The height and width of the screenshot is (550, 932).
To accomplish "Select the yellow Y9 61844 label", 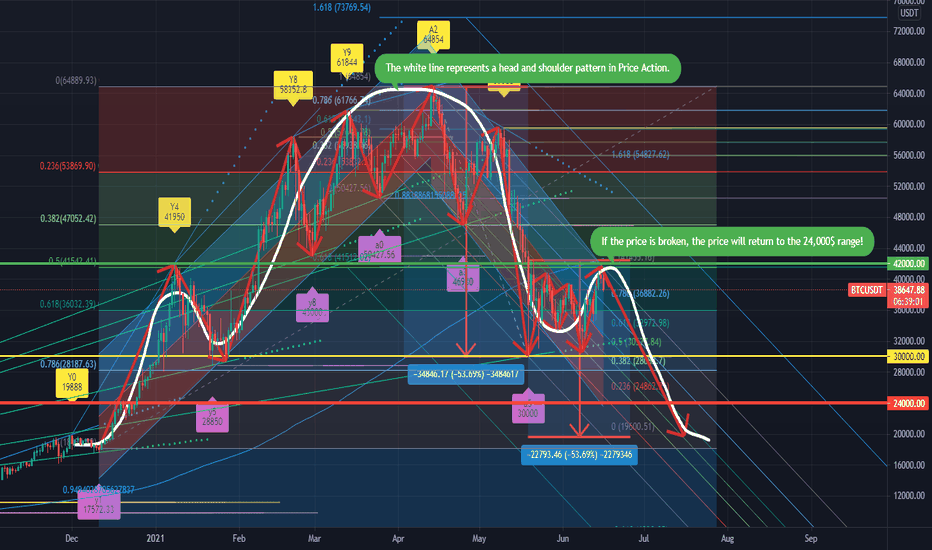I will pos(347,58).
